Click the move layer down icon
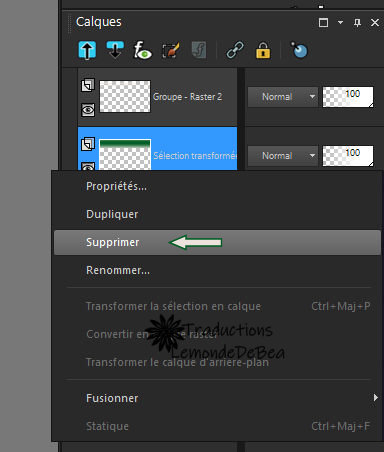This screenshot has width=384, height=452. [115, 50]
